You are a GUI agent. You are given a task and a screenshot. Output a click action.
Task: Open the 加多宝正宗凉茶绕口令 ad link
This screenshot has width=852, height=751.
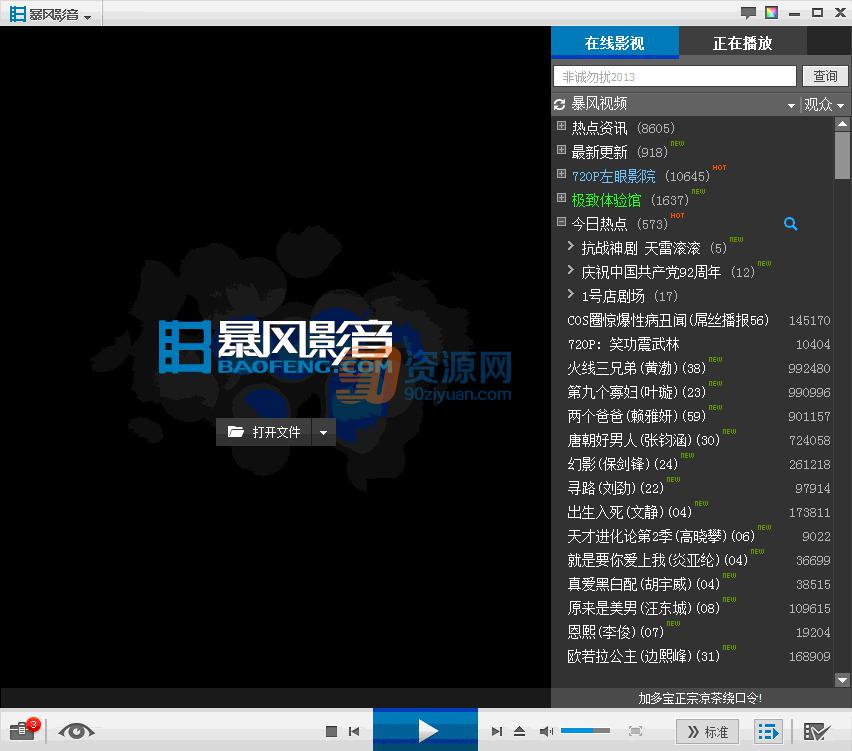700,698
